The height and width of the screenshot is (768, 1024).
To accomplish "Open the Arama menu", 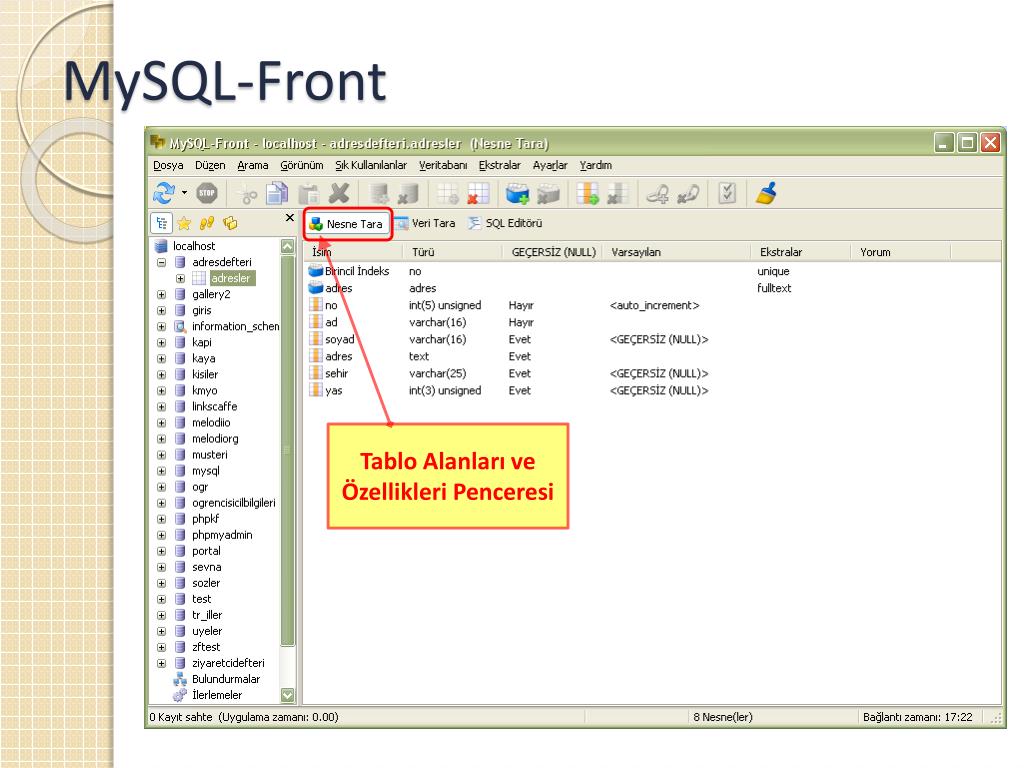I will pos(253,165).
